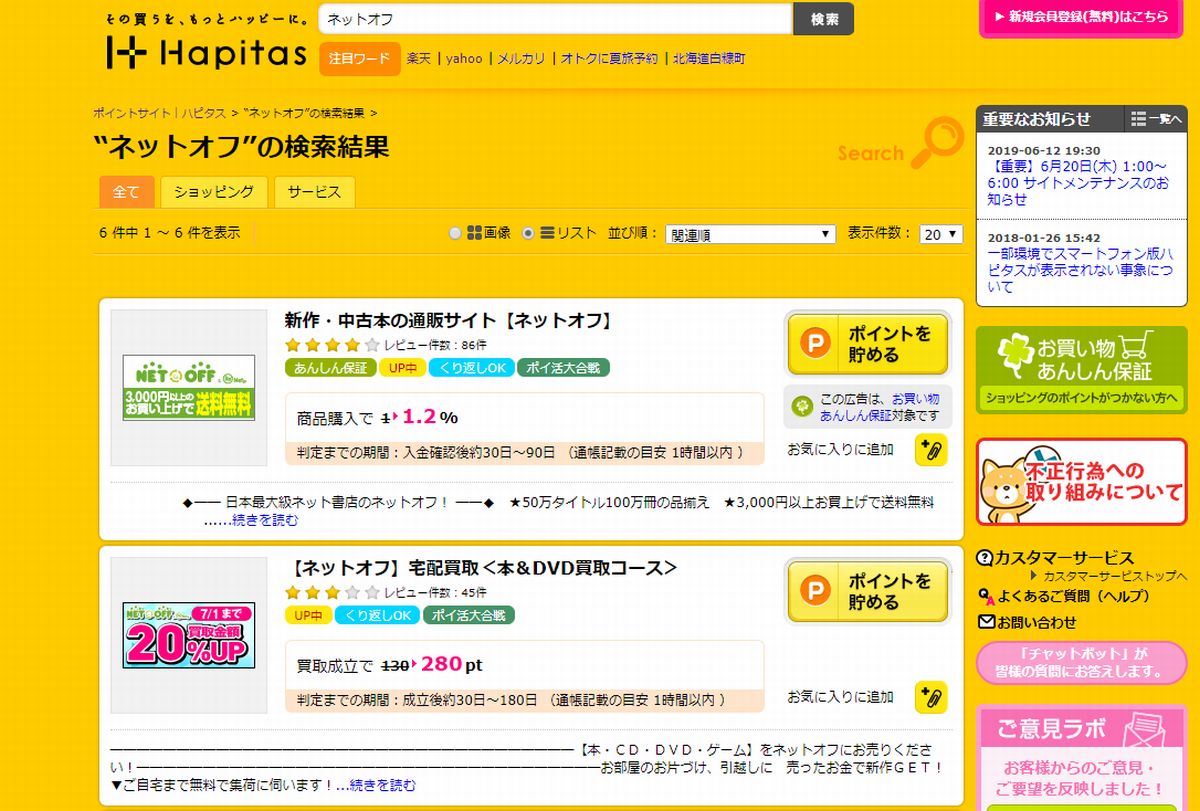Select the リスト view radio button
1200x811 pixels.
[528, 233]
